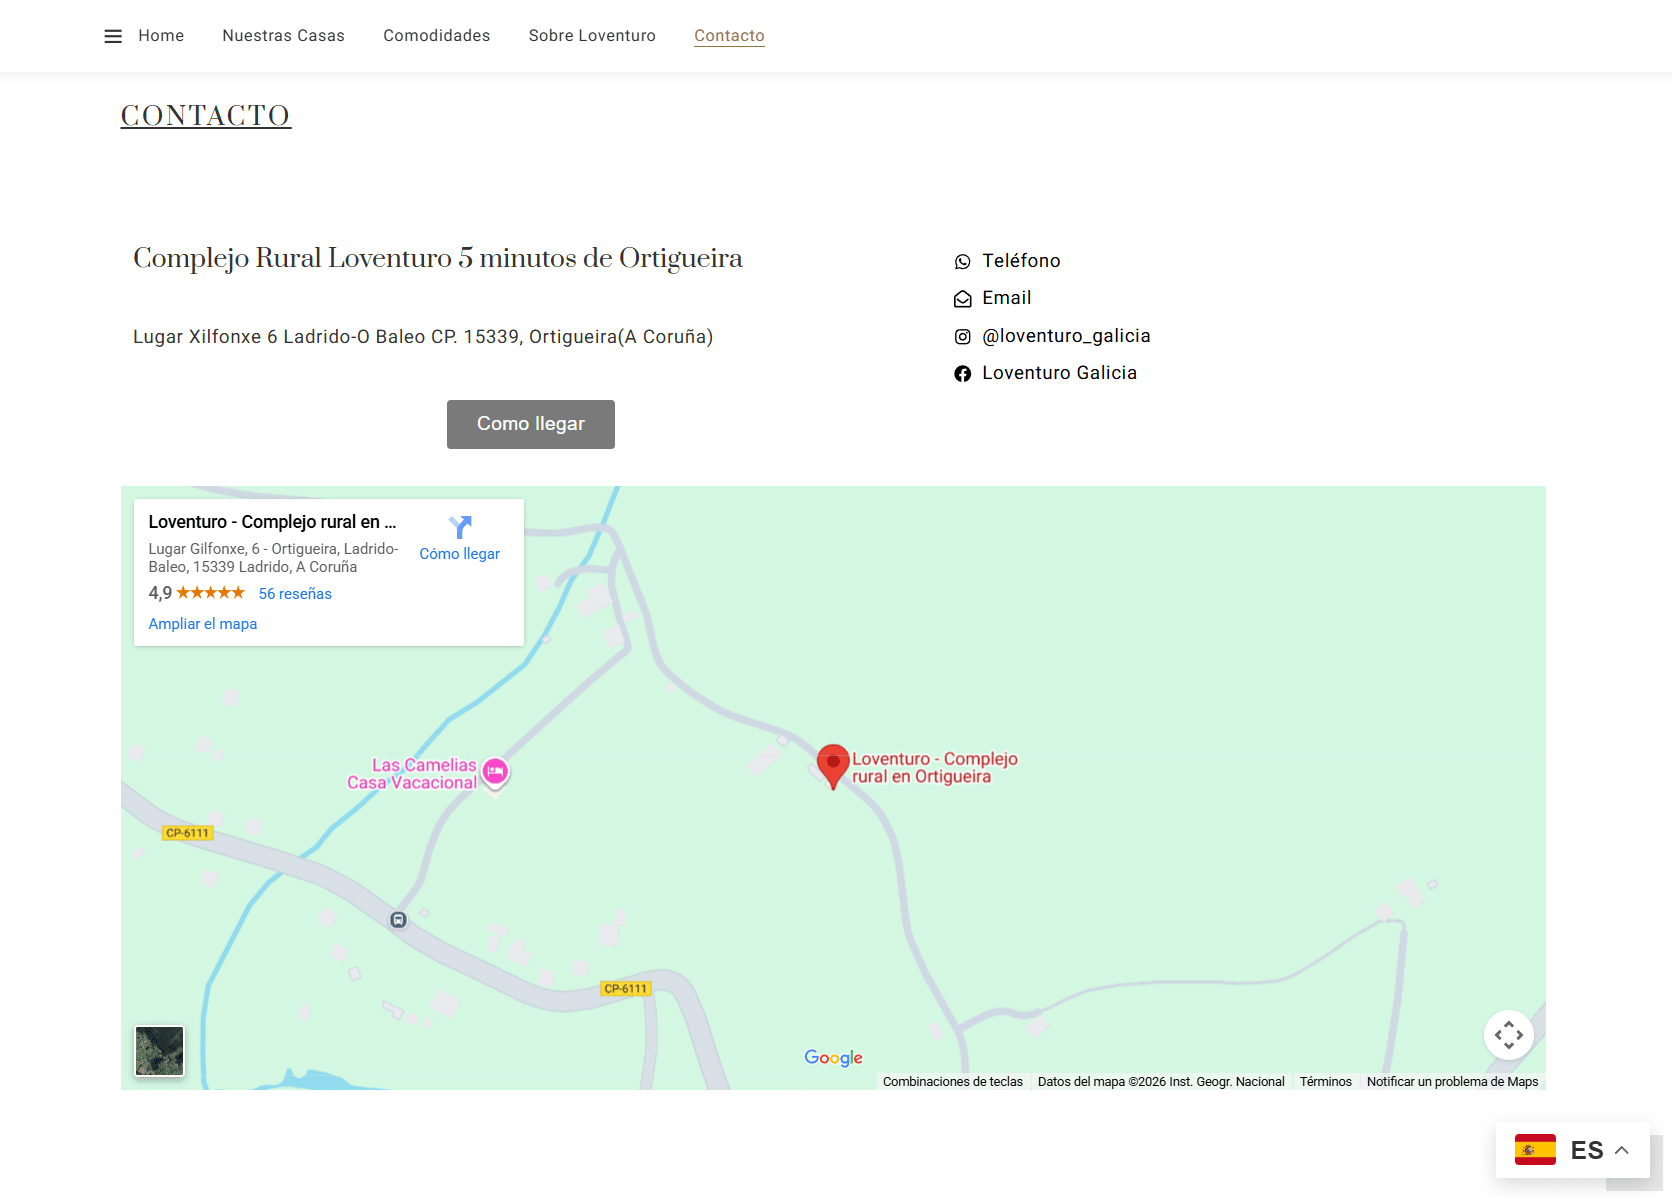This screenshot has width=1672, height=1197.
Task: Click the WhatsApp phone icon
Action: pyautogui.click(x=962, y=262)
